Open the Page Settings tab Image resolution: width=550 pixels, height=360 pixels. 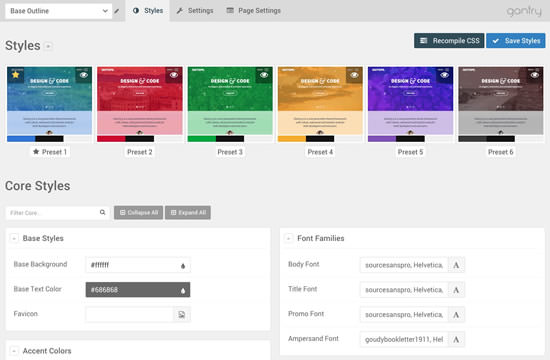click(x=254, y=11)
